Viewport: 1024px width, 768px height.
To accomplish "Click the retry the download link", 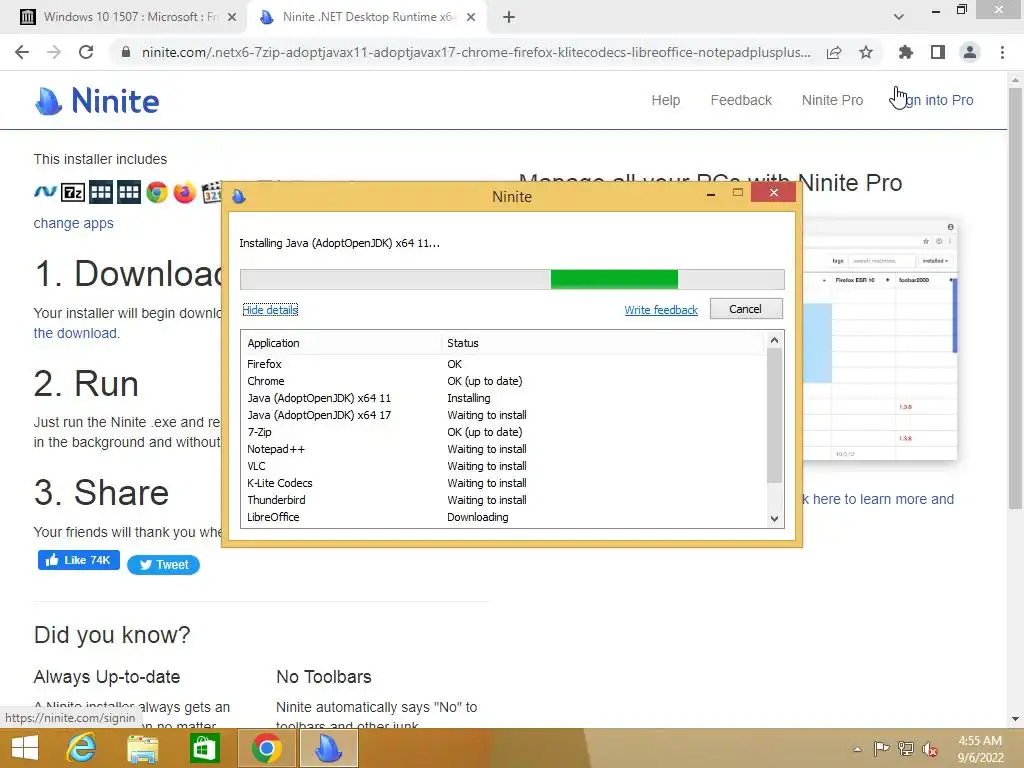I will (x=76, y=333).
